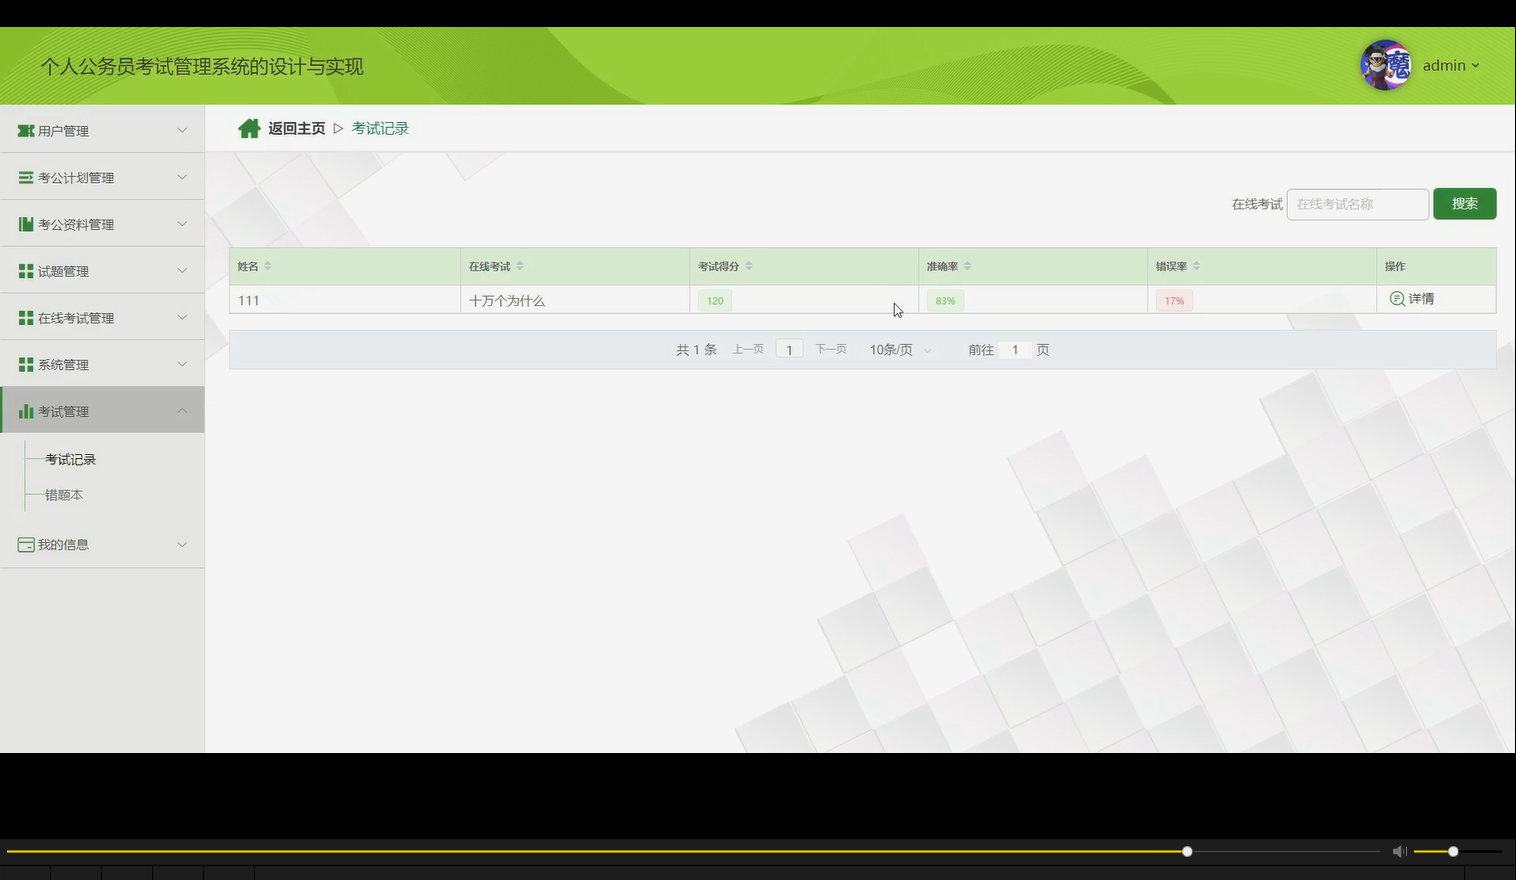Click the 十万个为什么 exam cell
Image resolution: width=1516 pixels, height=880 pixels.
507,300
